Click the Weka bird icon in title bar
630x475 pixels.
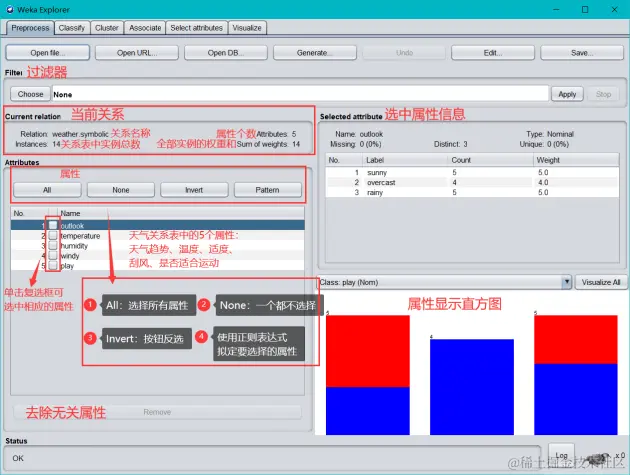coord(10,9)
